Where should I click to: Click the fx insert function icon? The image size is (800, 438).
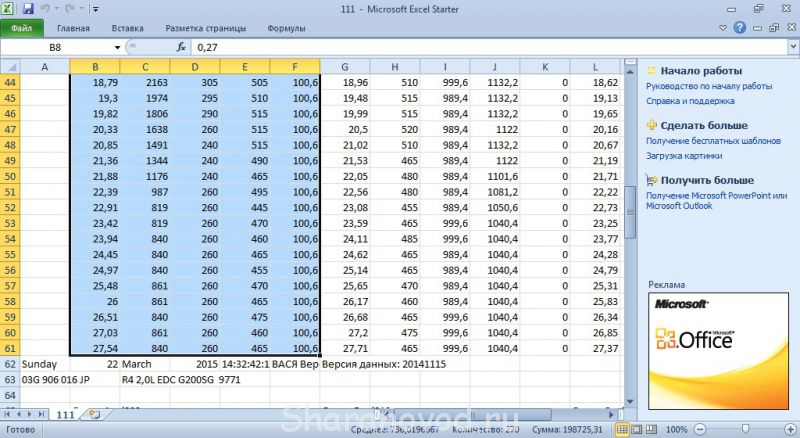[x=181, y=47]
